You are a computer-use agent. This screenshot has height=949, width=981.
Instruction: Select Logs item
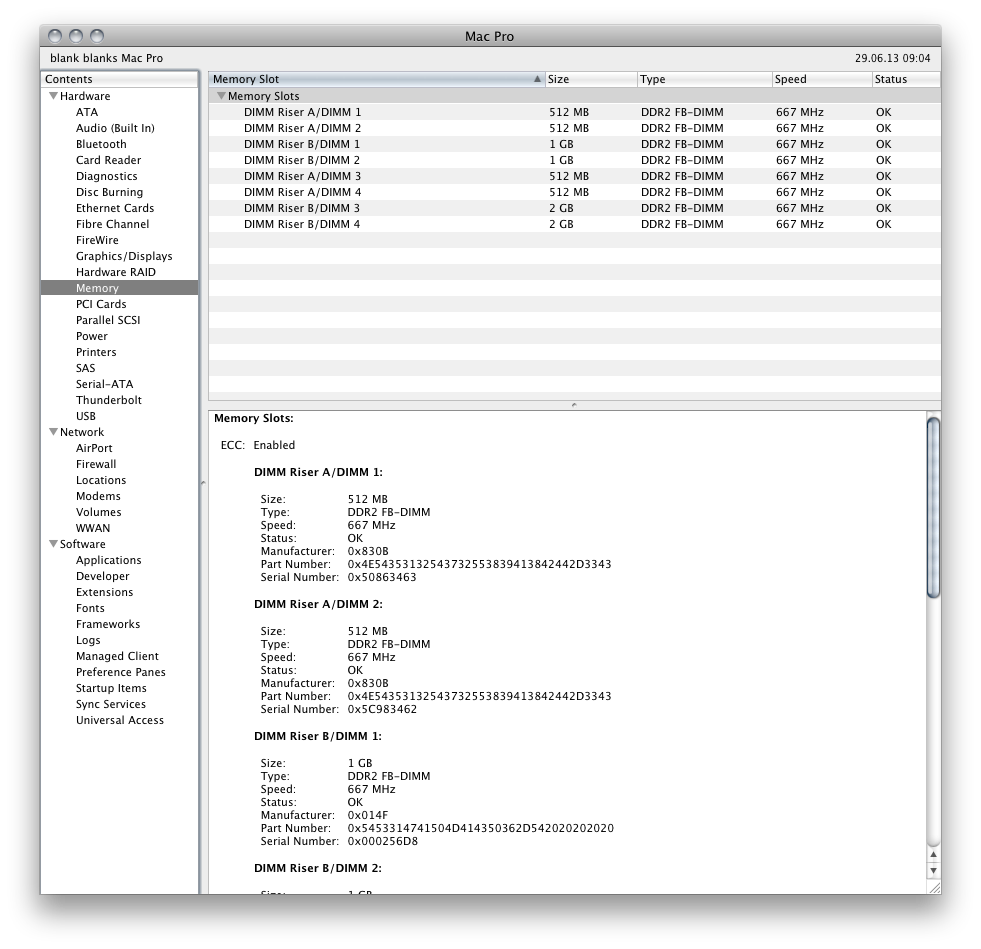(88, 640)
